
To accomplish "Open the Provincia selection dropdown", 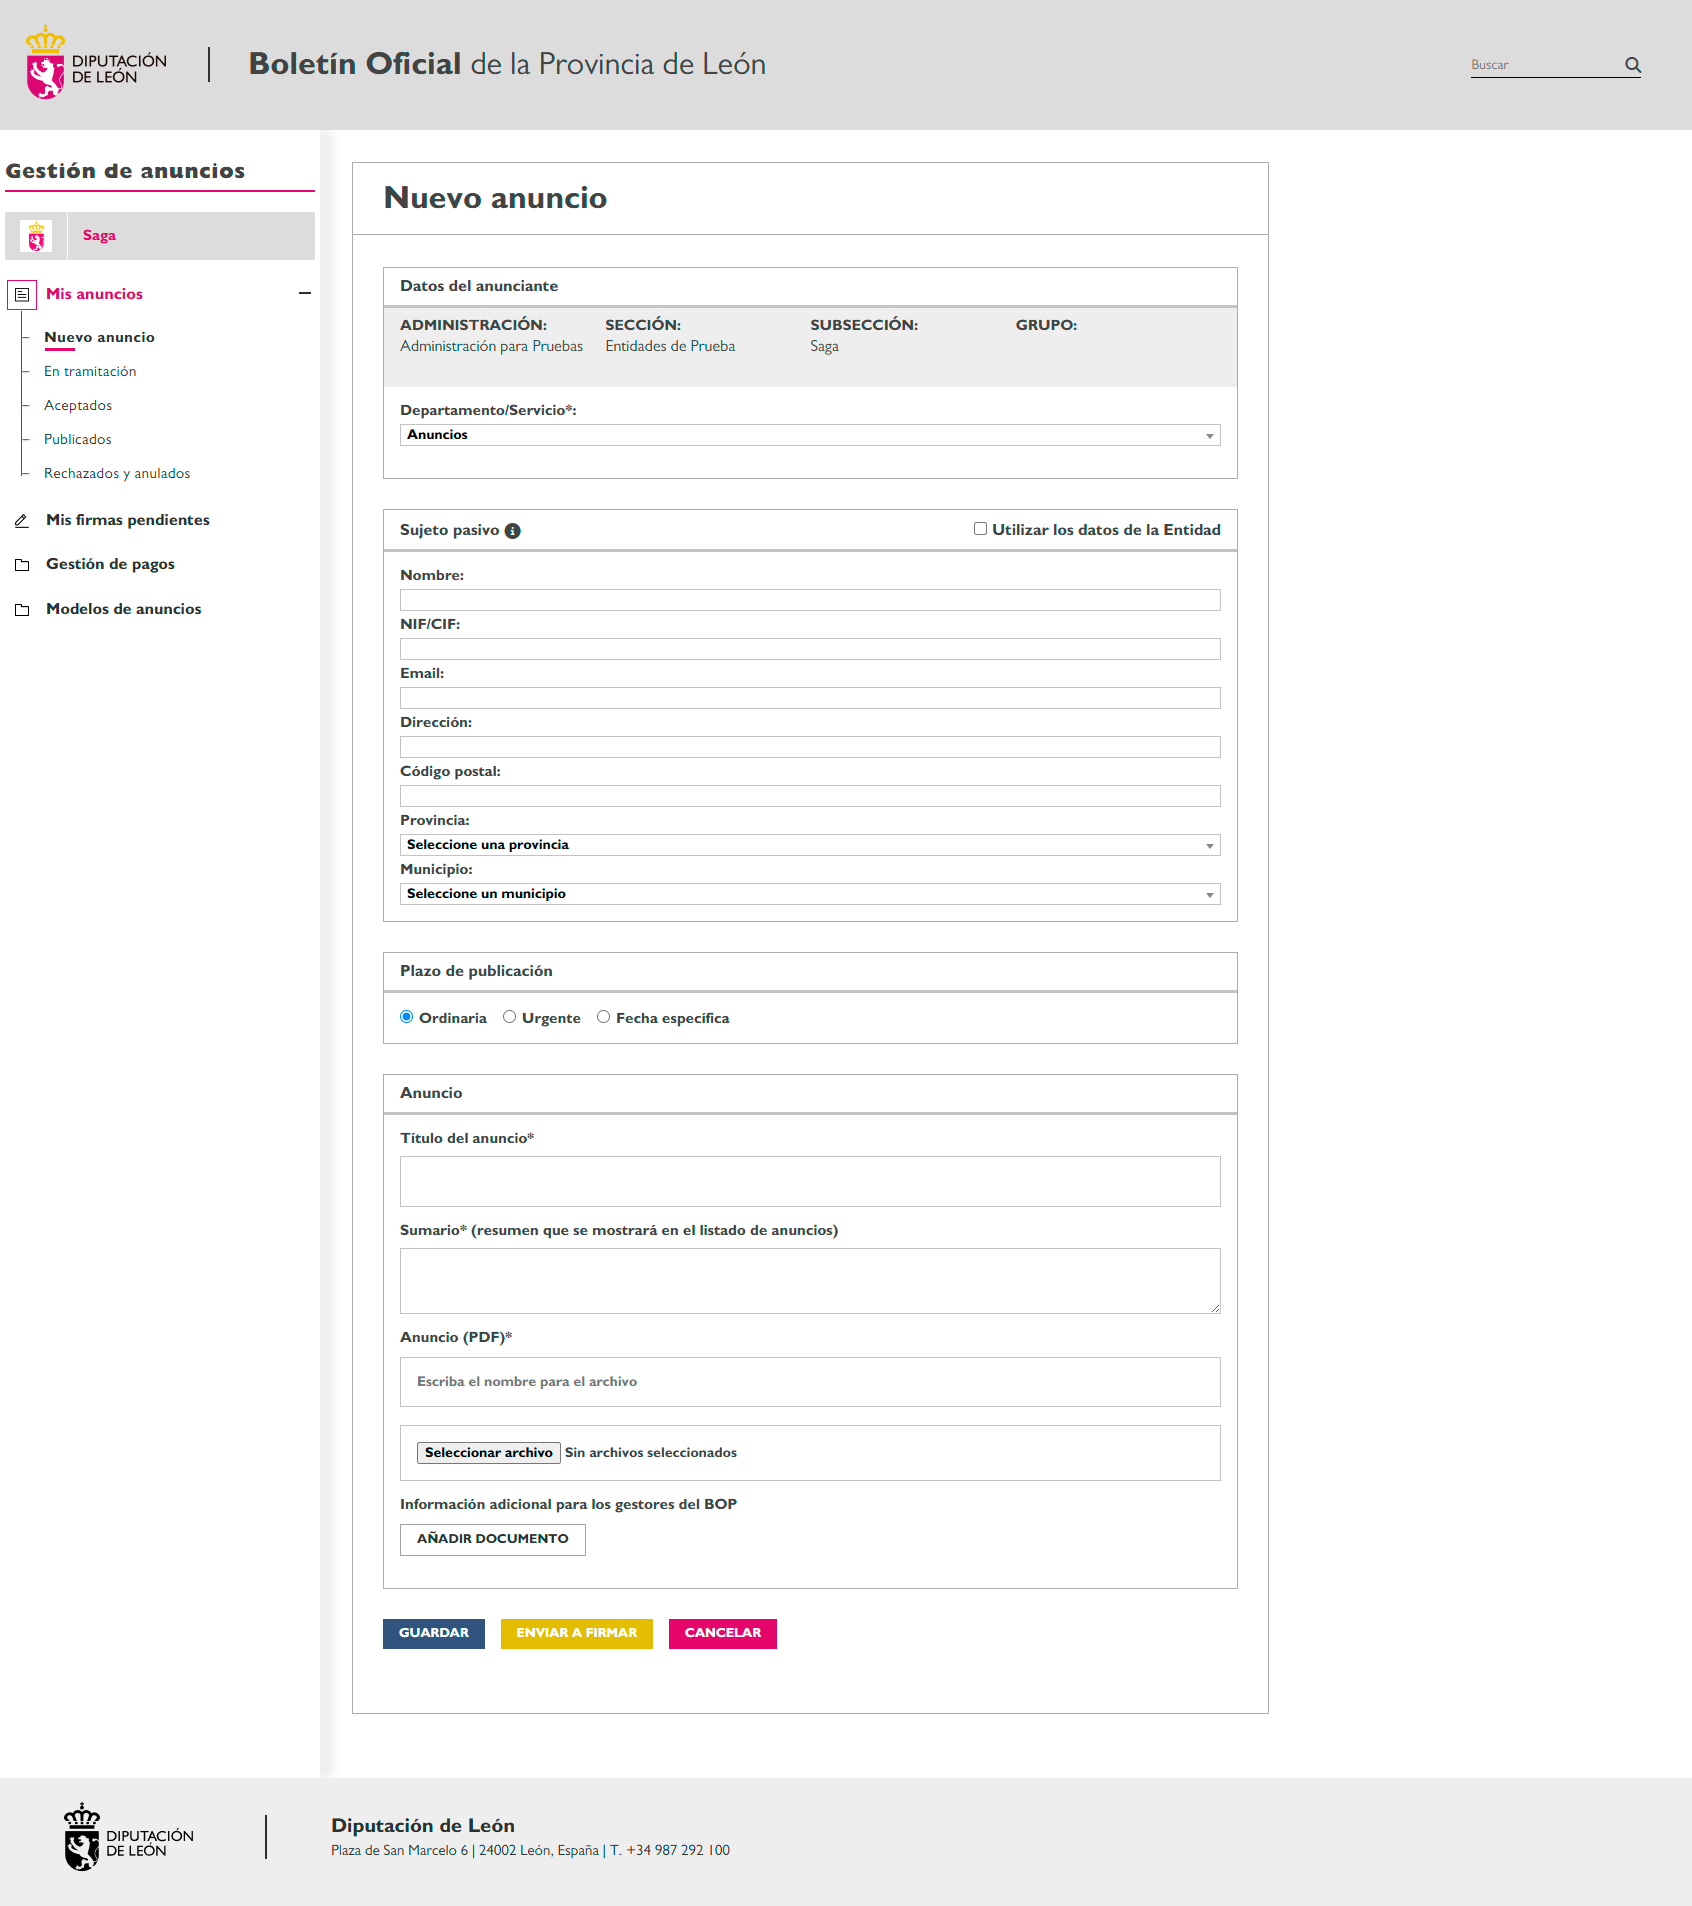I will coord(809,845).
